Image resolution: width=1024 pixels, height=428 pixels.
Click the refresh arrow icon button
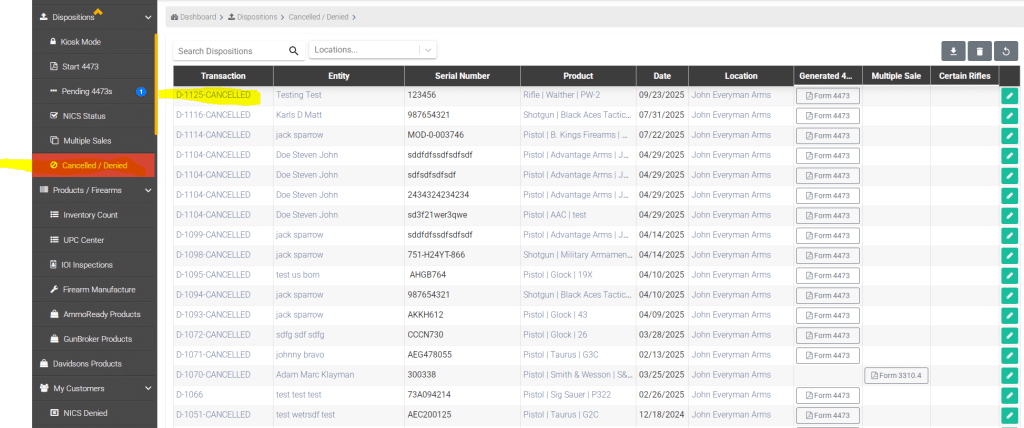[x=1005, y=50]
